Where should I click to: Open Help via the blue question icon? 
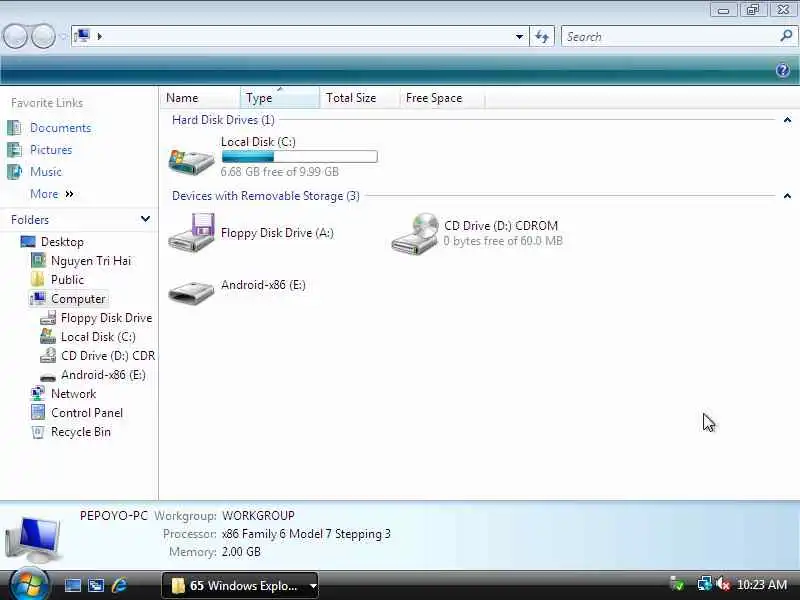[783, 70]
